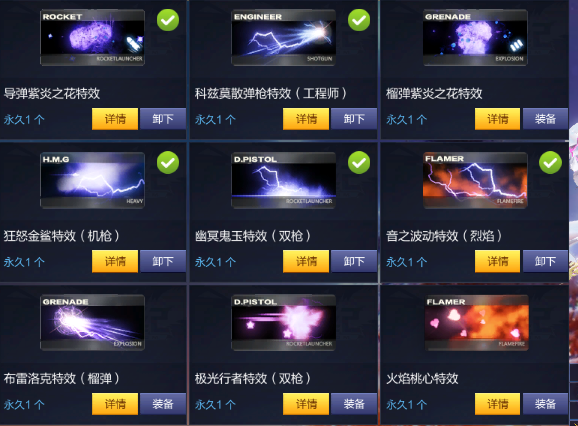
Task: Click the FLAMER lightning flame effect thumbnail
Action: click(x=475, y=180)
